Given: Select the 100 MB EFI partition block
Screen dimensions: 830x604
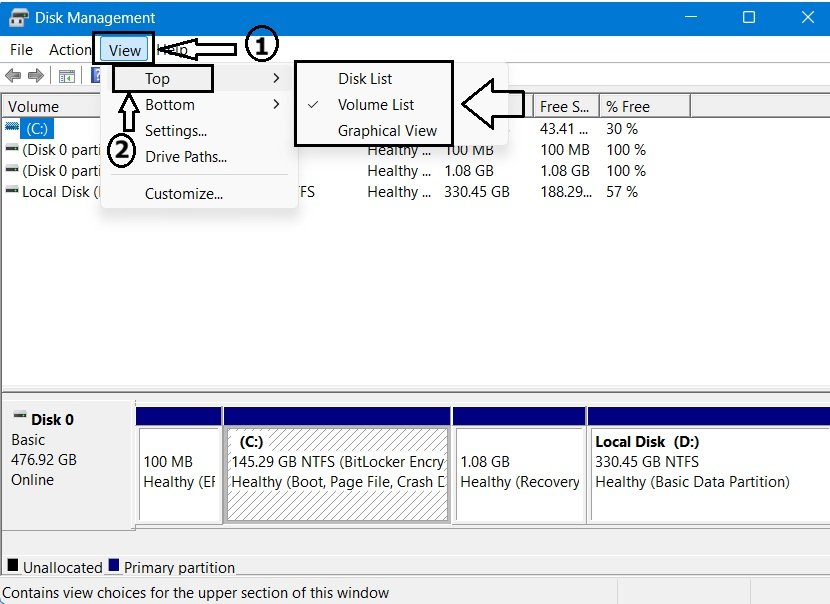Looking at the screenshot, I should [179, 475].
